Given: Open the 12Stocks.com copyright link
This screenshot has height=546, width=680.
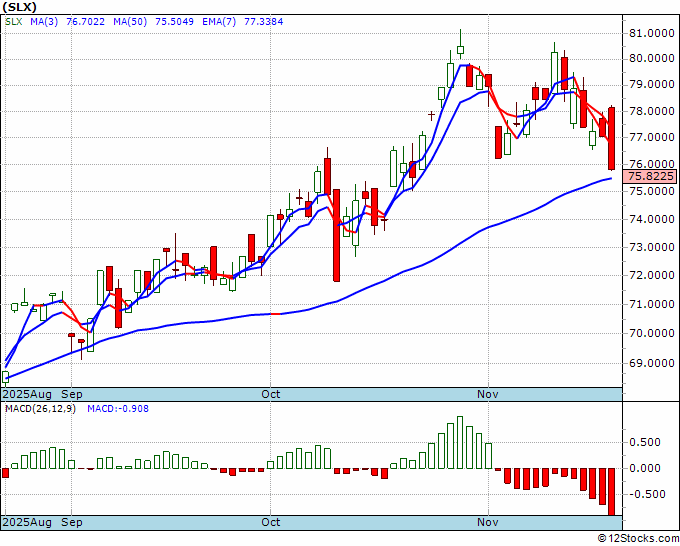Looking at the screenshot, I should pos(638,539).
